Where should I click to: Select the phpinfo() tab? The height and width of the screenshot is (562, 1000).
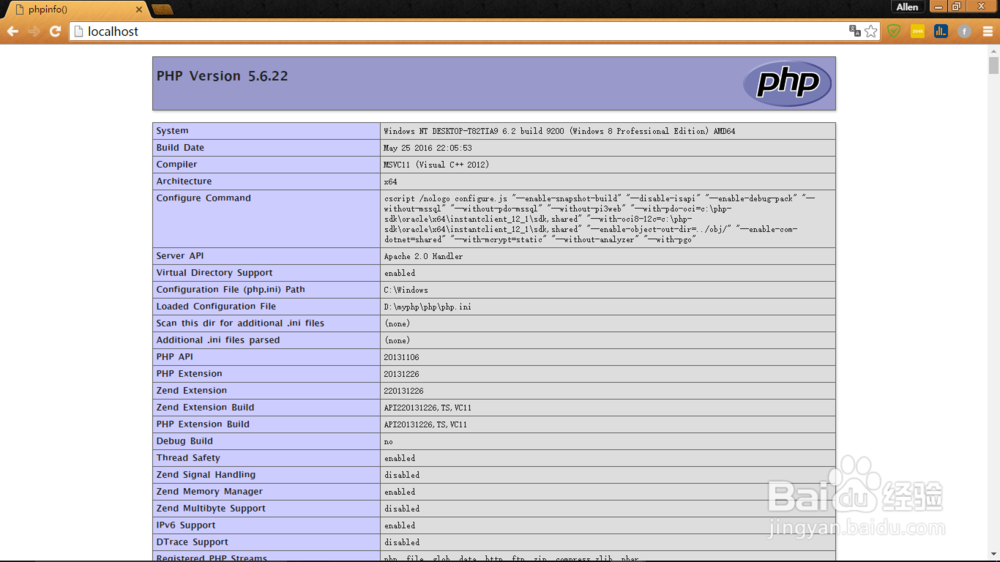point(75,10)
